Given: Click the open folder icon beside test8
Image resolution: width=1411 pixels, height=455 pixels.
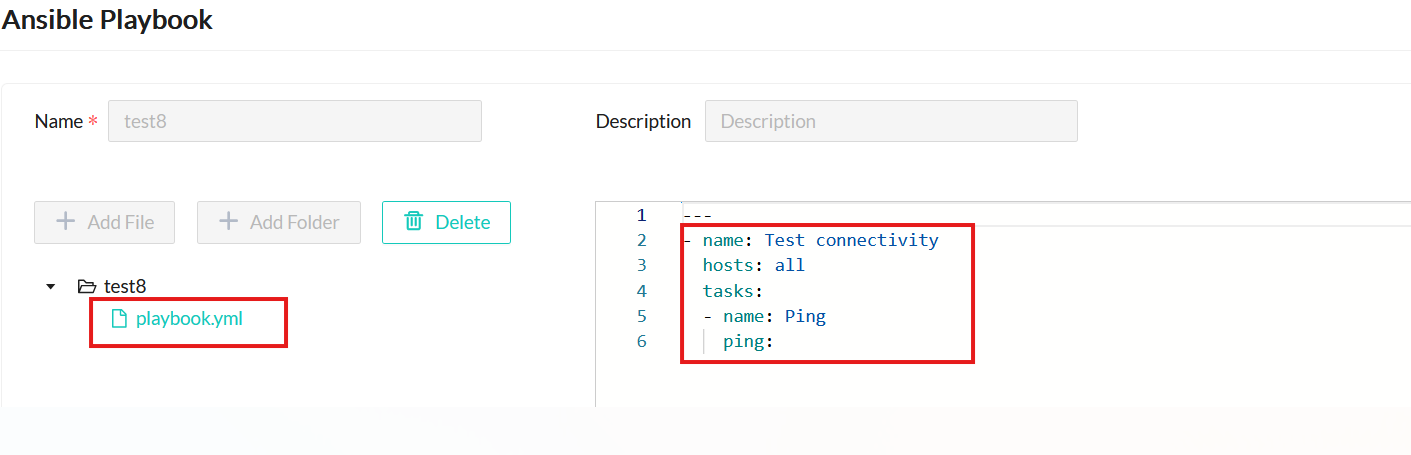Looking at the screenshot, I should (x=87, y=287).
